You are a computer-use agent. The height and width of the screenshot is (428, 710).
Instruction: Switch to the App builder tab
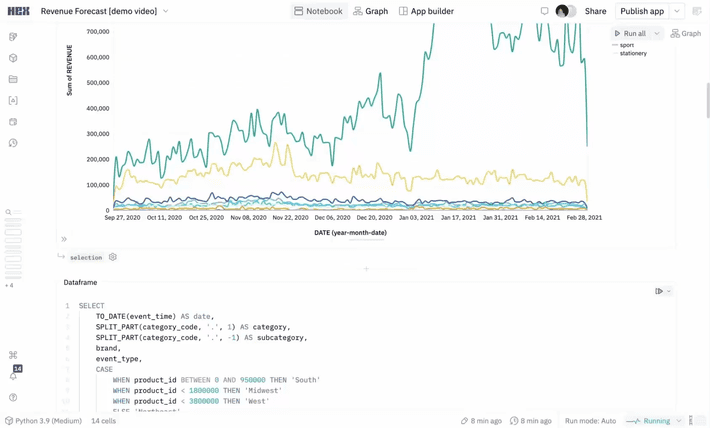[x=426, y=11]
